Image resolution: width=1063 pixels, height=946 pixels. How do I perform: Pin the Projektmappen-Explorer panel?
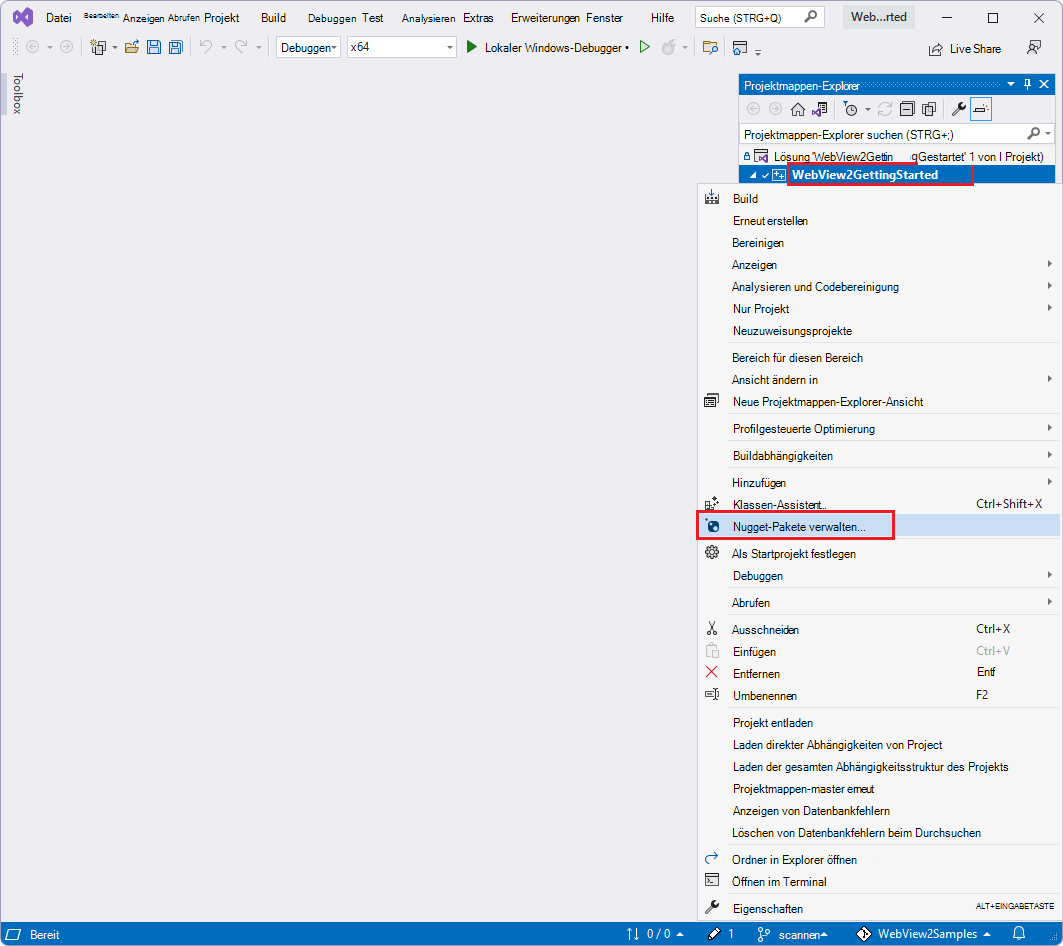(x=1026, y=84)
